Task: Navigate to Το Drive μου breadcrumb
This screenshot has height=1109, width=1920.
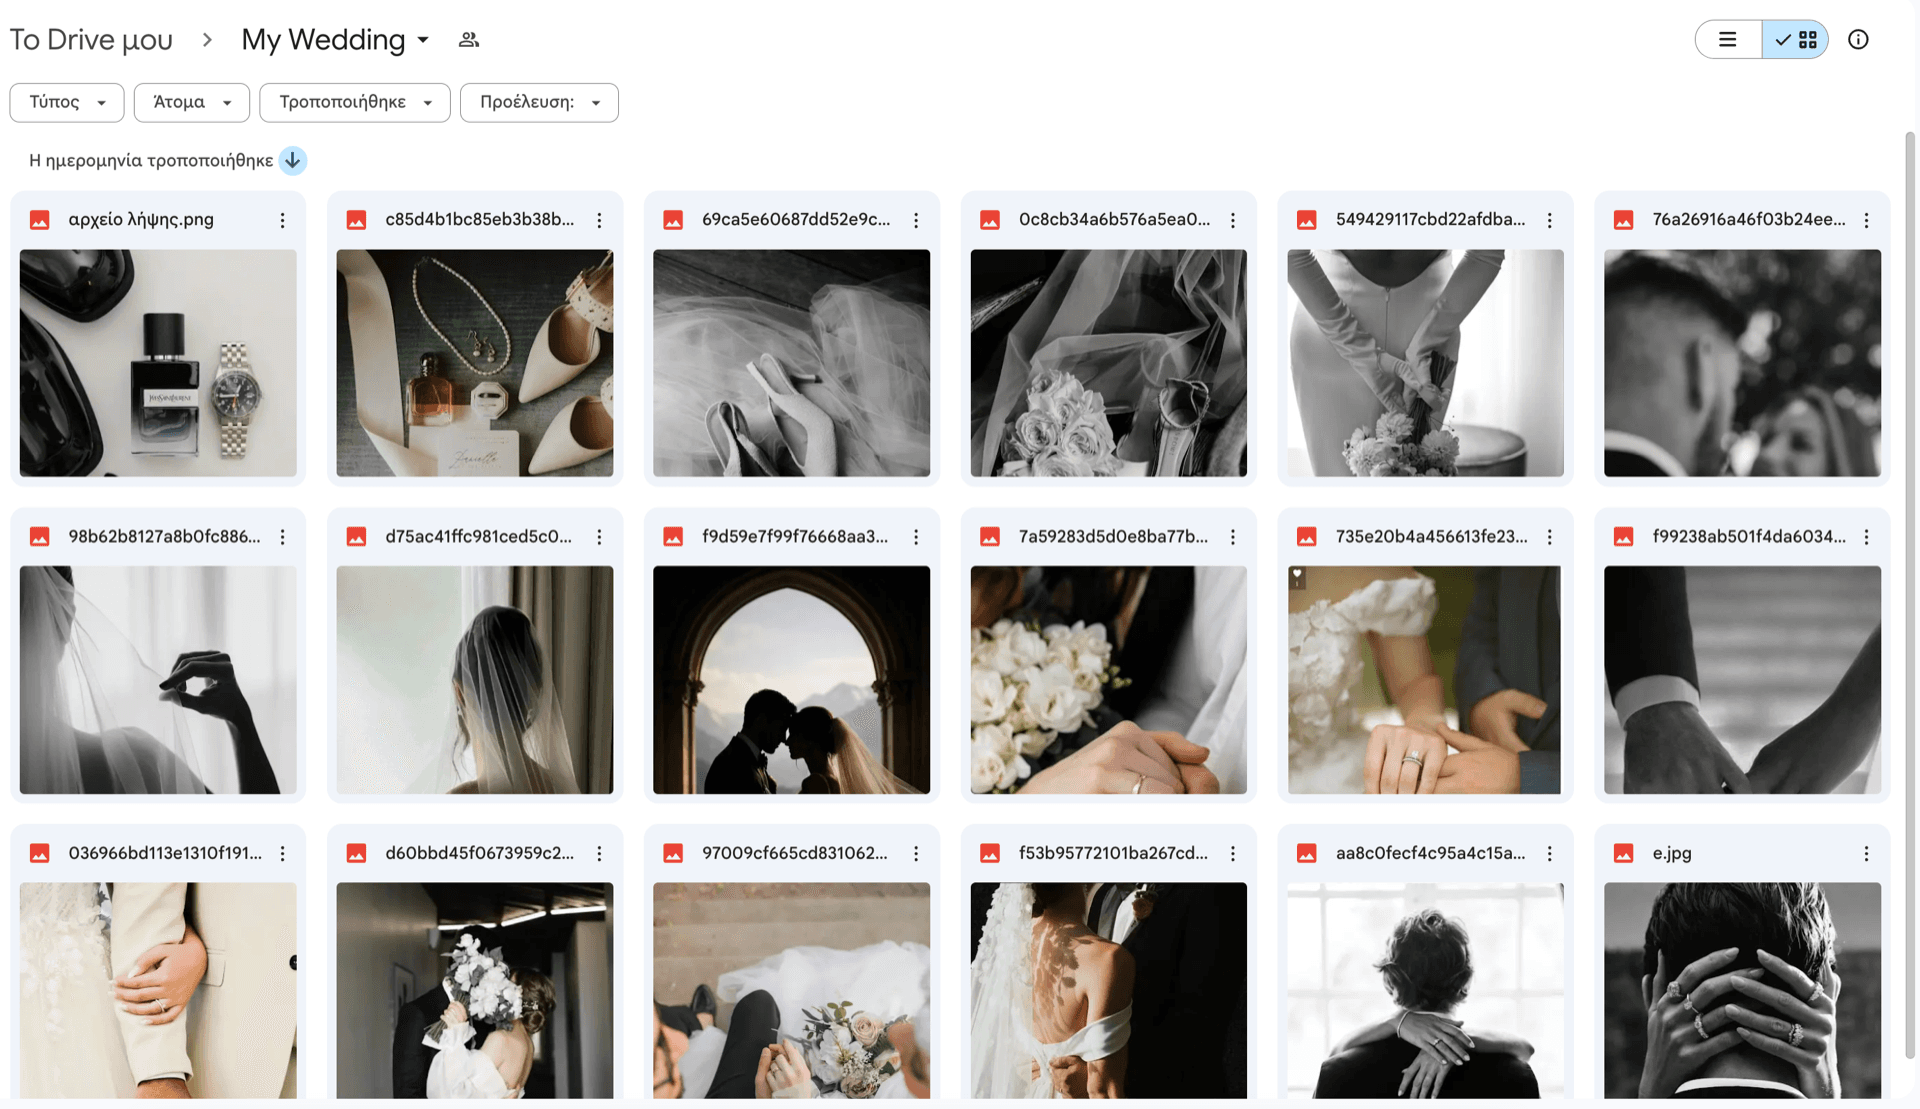Action: [x=91, y=40]
